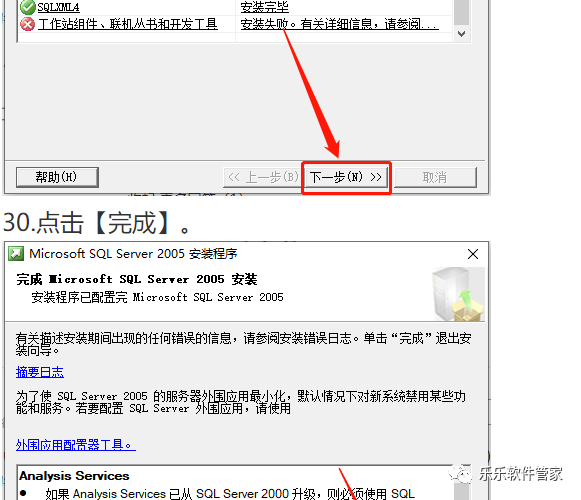
Task: Click the green check icon beside SQLXML4
Action: (28, 7)
